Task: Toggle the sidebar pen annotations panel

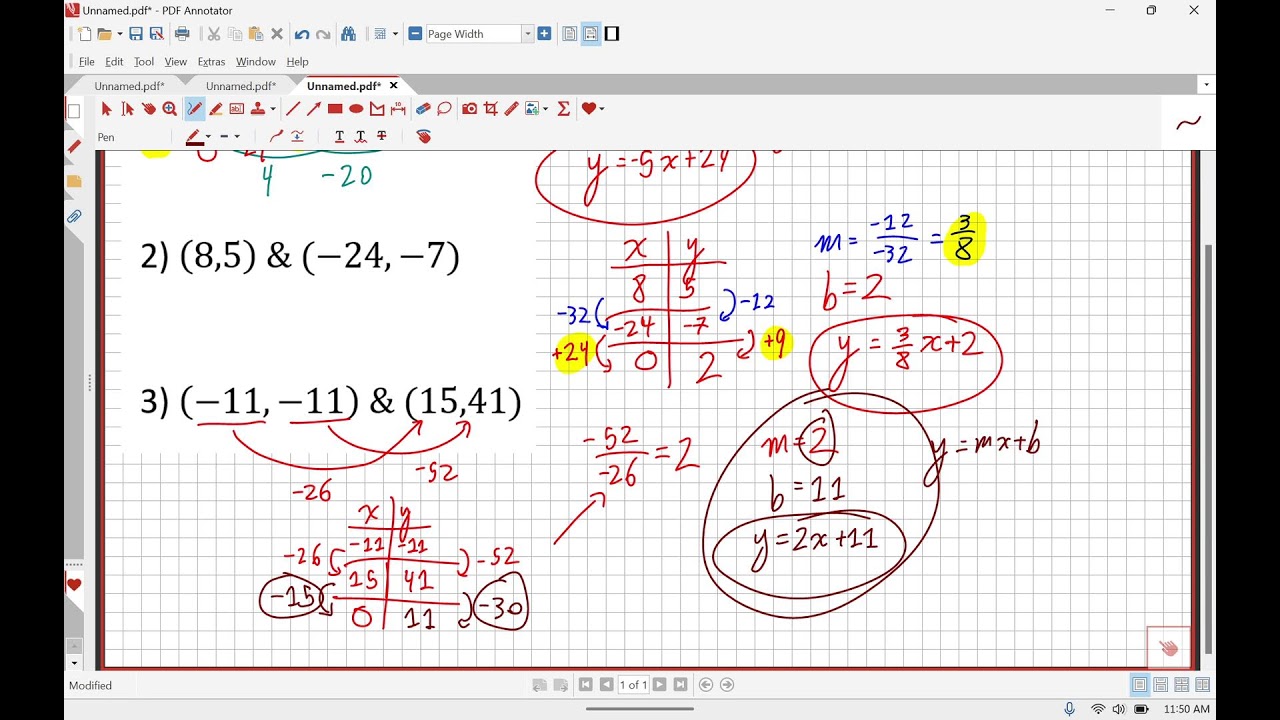Action: 73,147
